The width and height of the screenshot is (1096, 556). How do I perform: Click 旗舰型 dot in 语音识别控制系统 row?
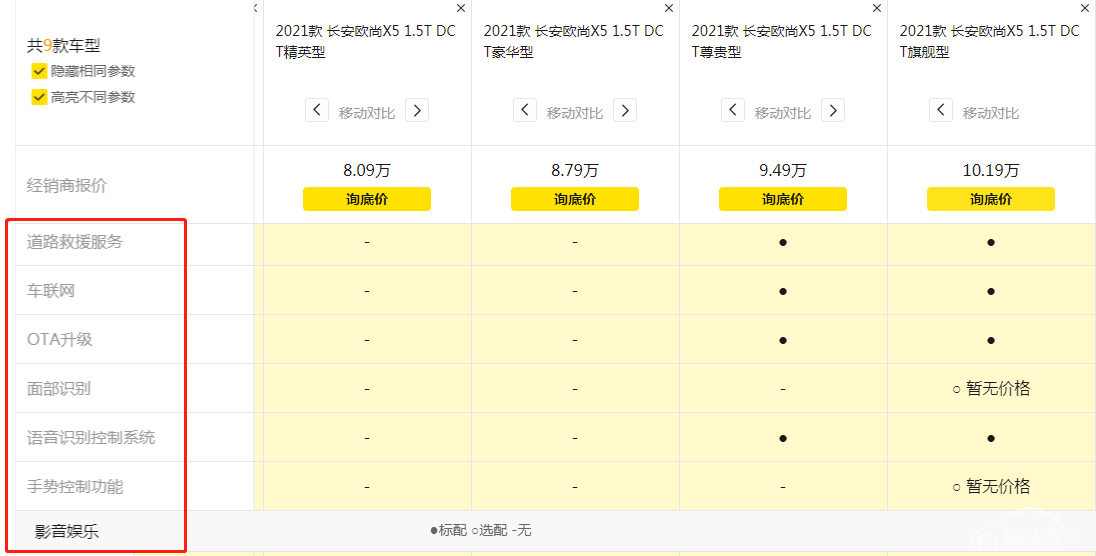tap(990, 439)
